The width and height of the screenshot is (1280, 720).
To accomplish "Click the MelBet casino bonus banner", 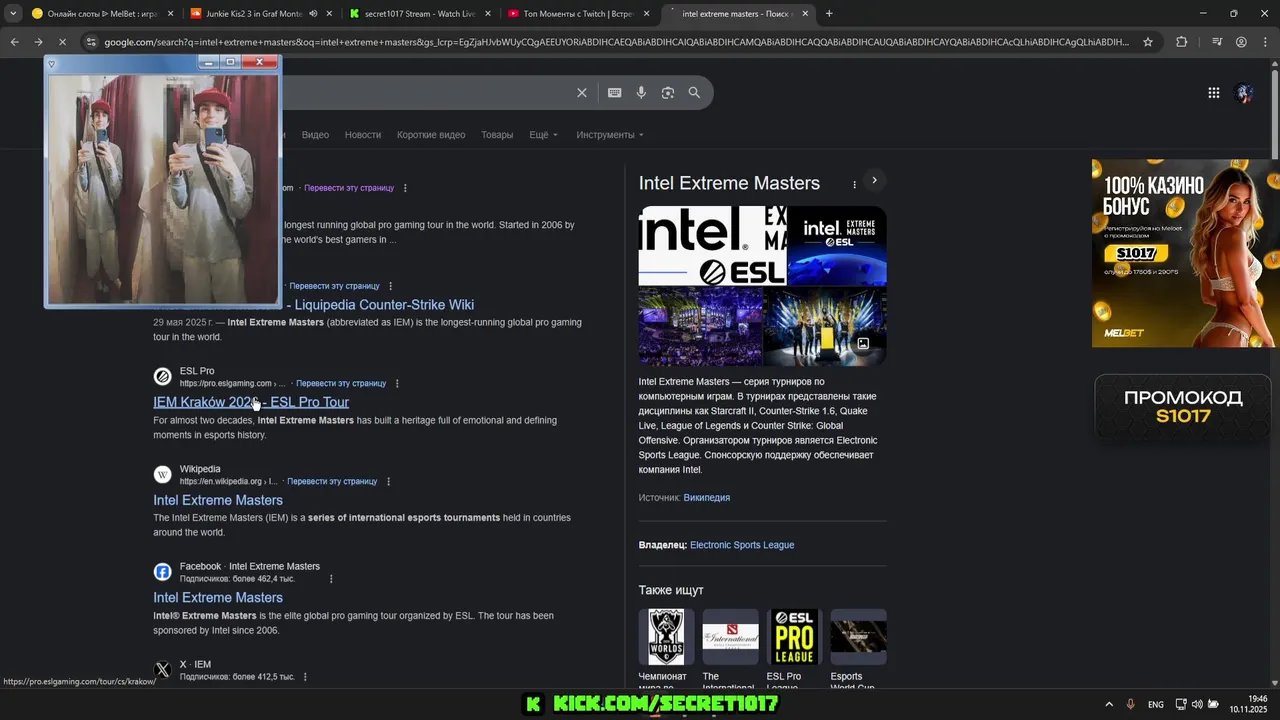I will tap(1185, 253).
